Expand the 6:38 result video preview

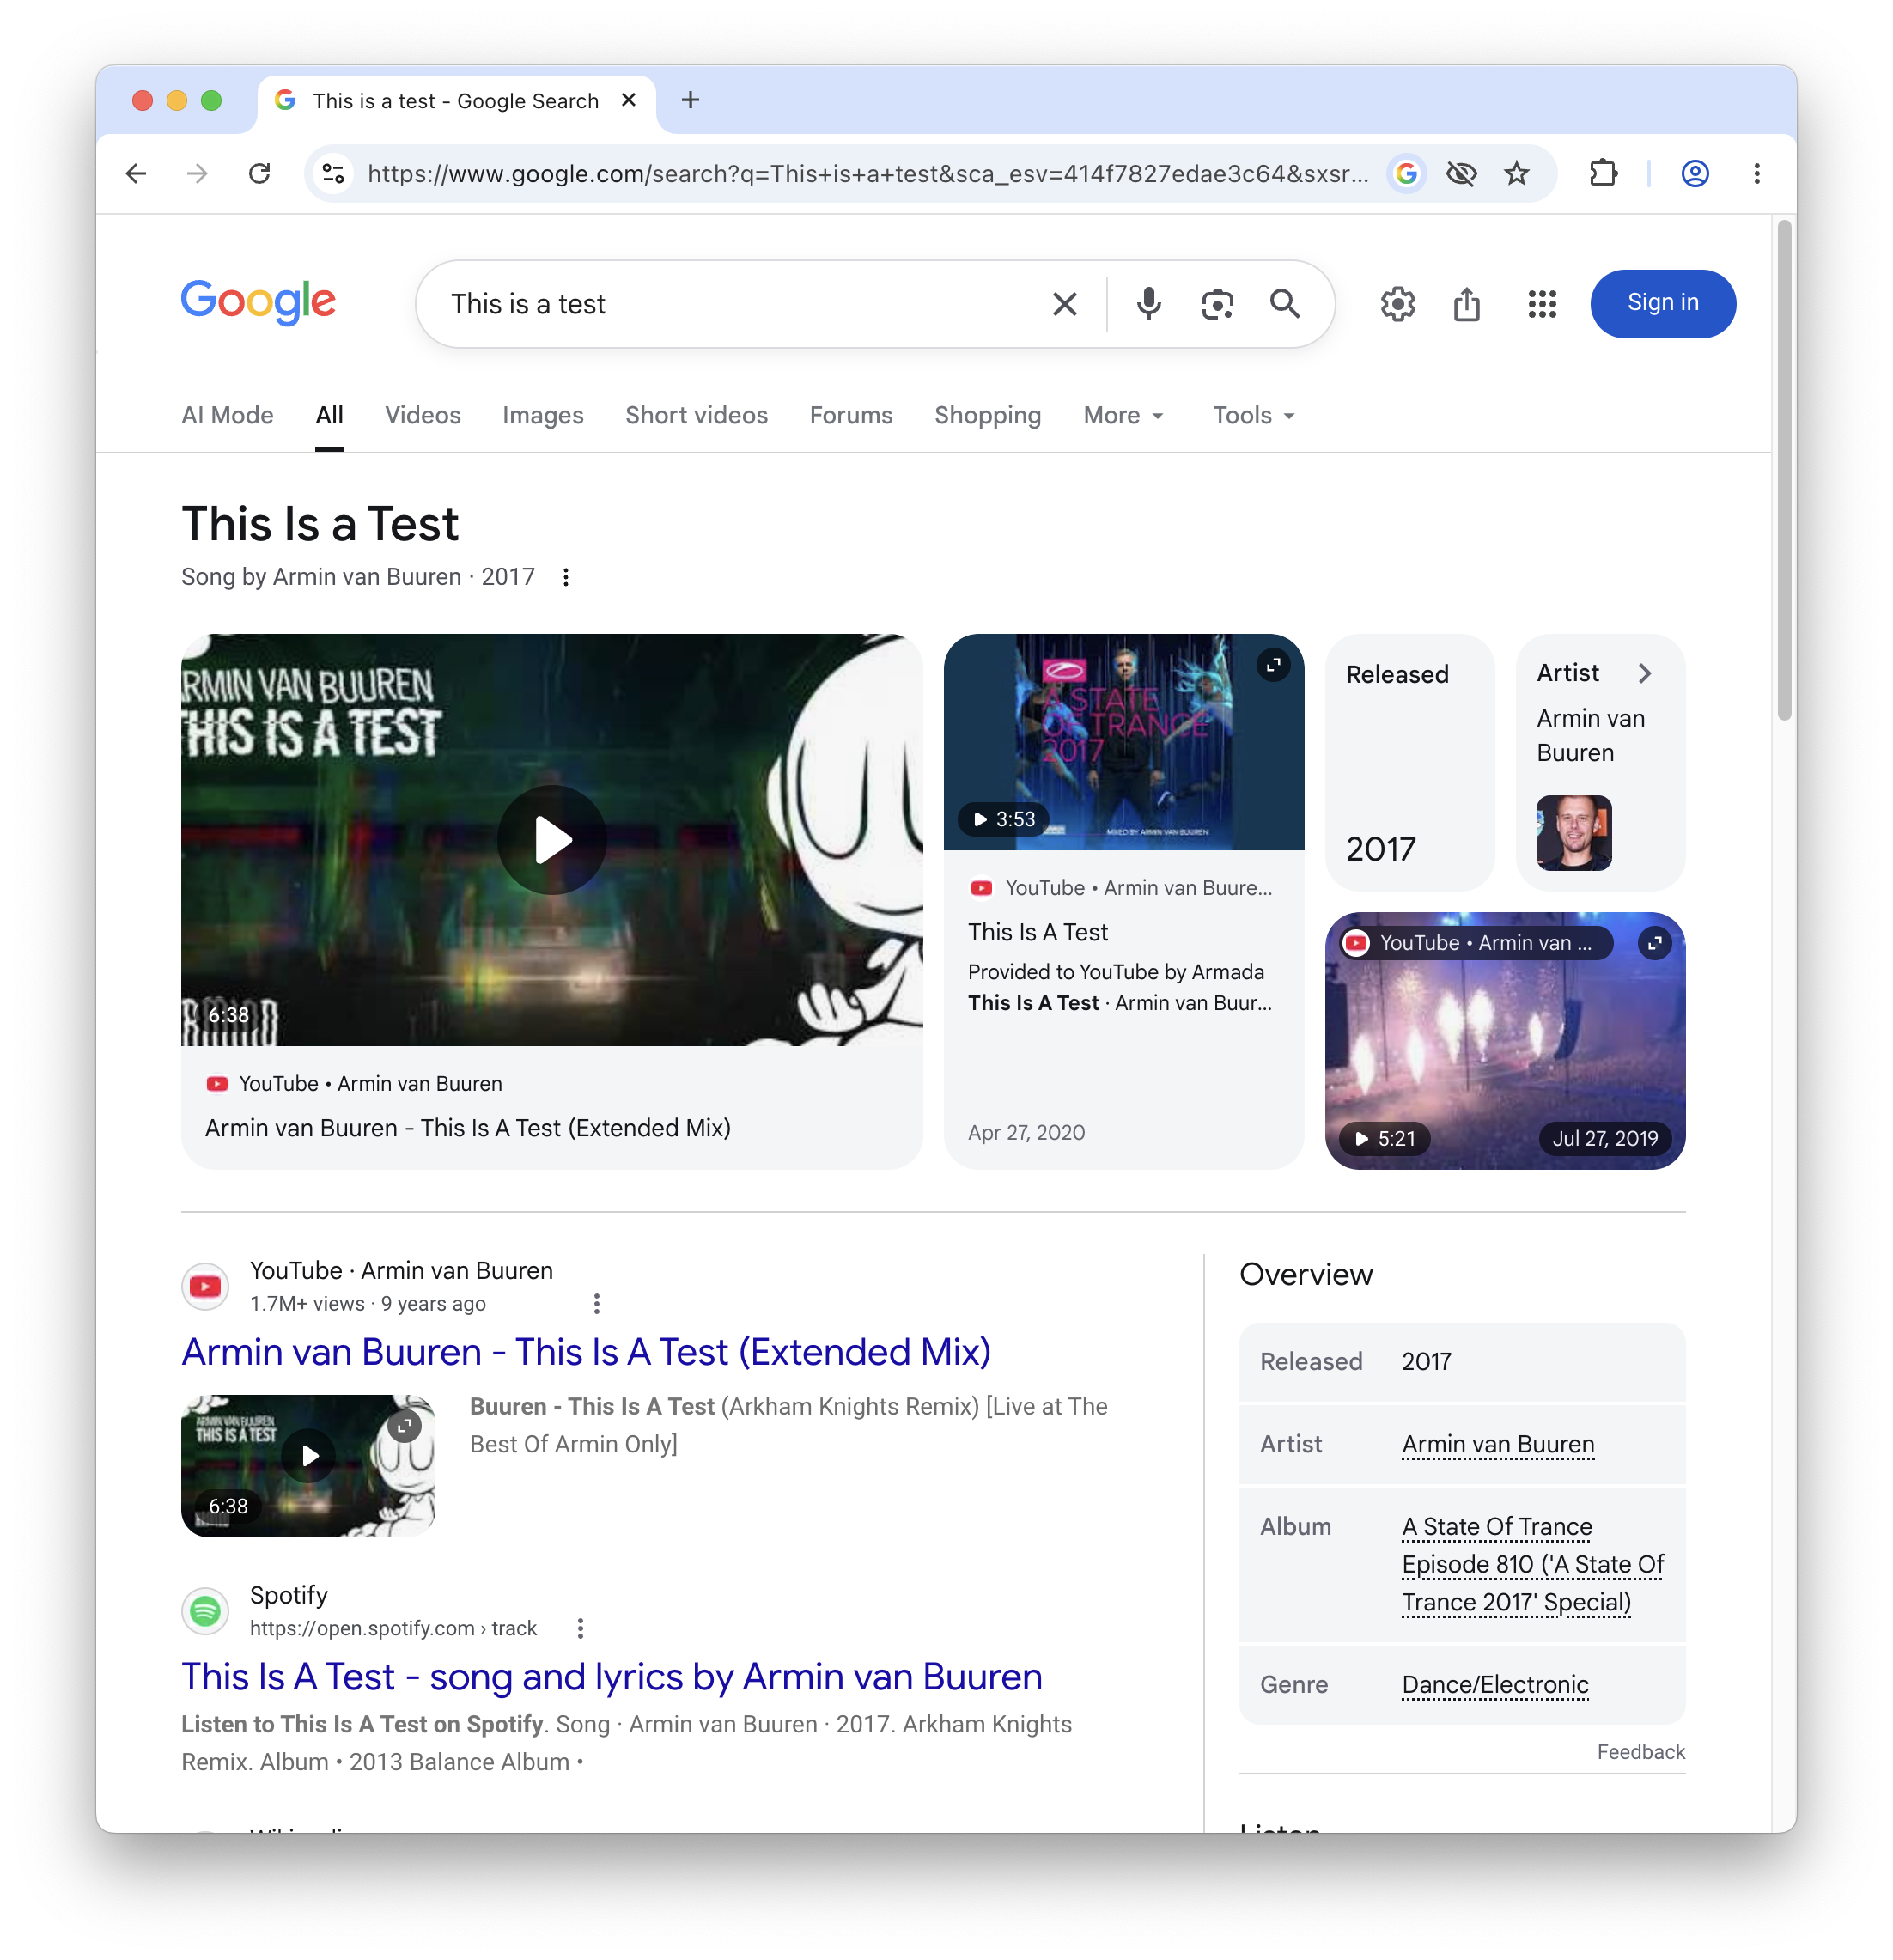tap(405, 1425)
